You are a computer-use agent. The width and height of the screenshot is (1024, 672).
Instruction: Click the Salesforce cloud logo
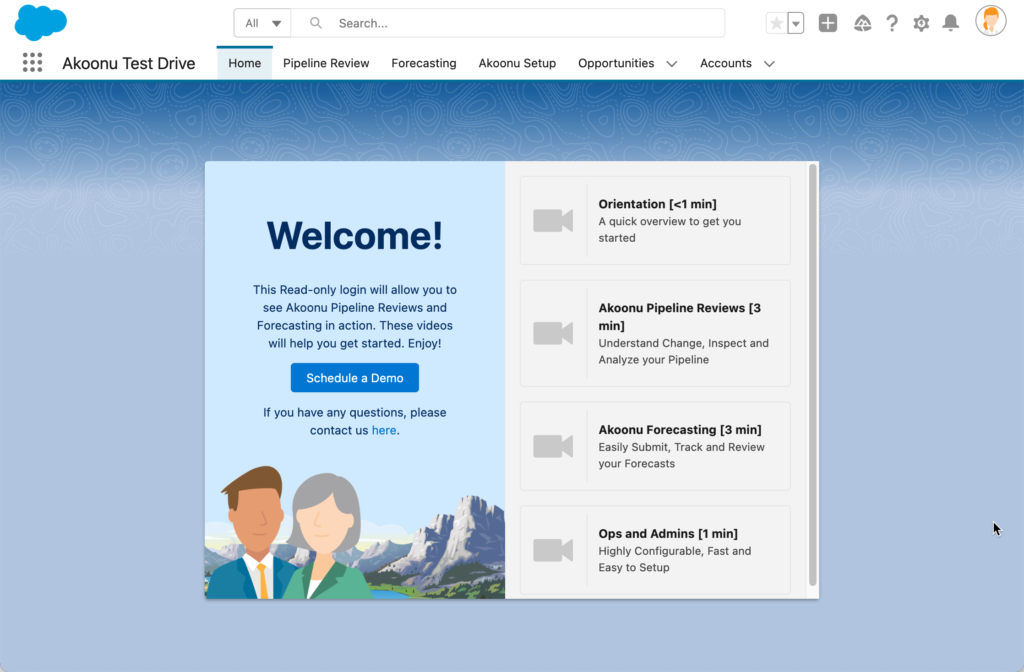click(x=41, y=22)
